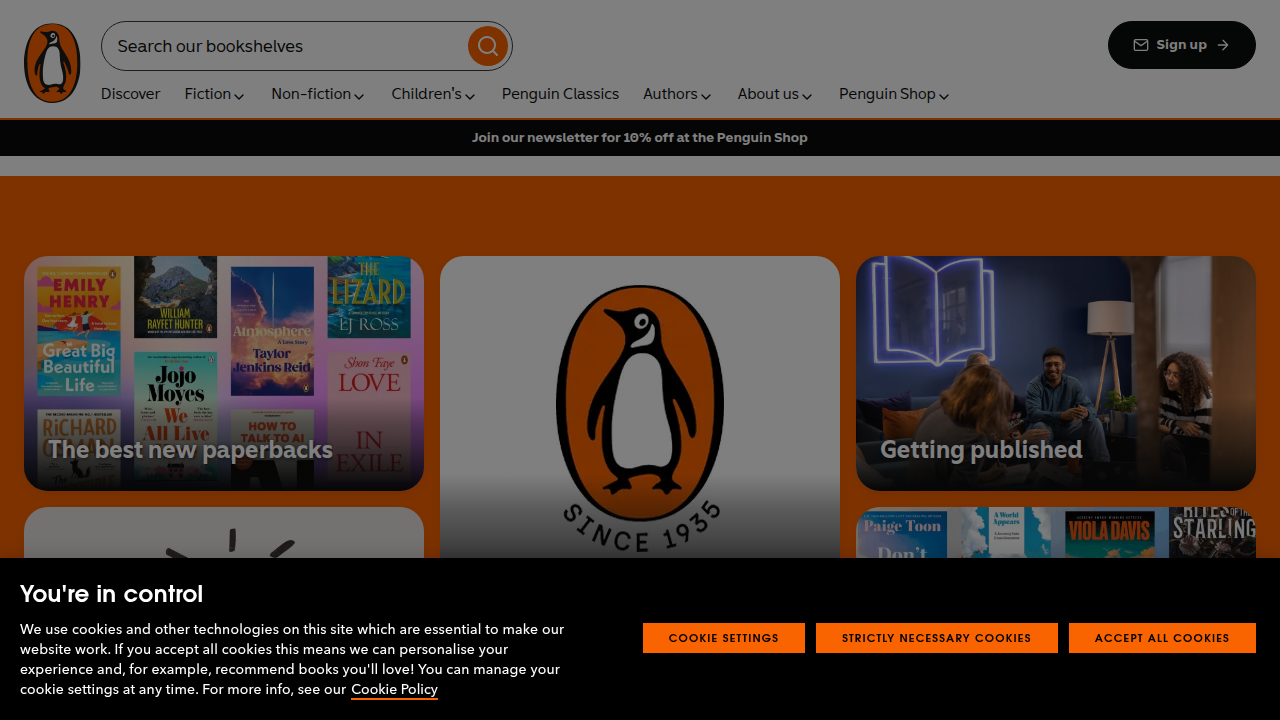Viewport: 1280px width, 720px height.
Task: Click Cookie Settings button
Action: point(724,638)
